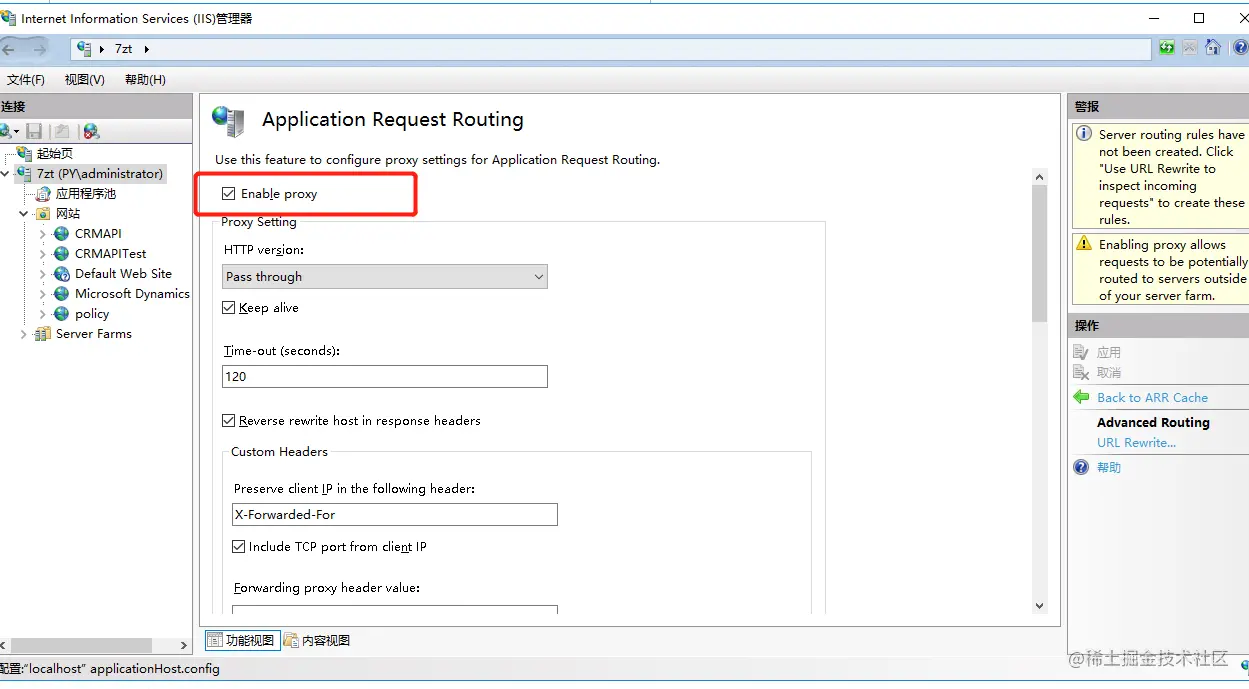Screen dimensions: 1249x689
Task: Open the HTTP version Pass through dropdown
Action: pyautogui.click(x=385, y=276)
